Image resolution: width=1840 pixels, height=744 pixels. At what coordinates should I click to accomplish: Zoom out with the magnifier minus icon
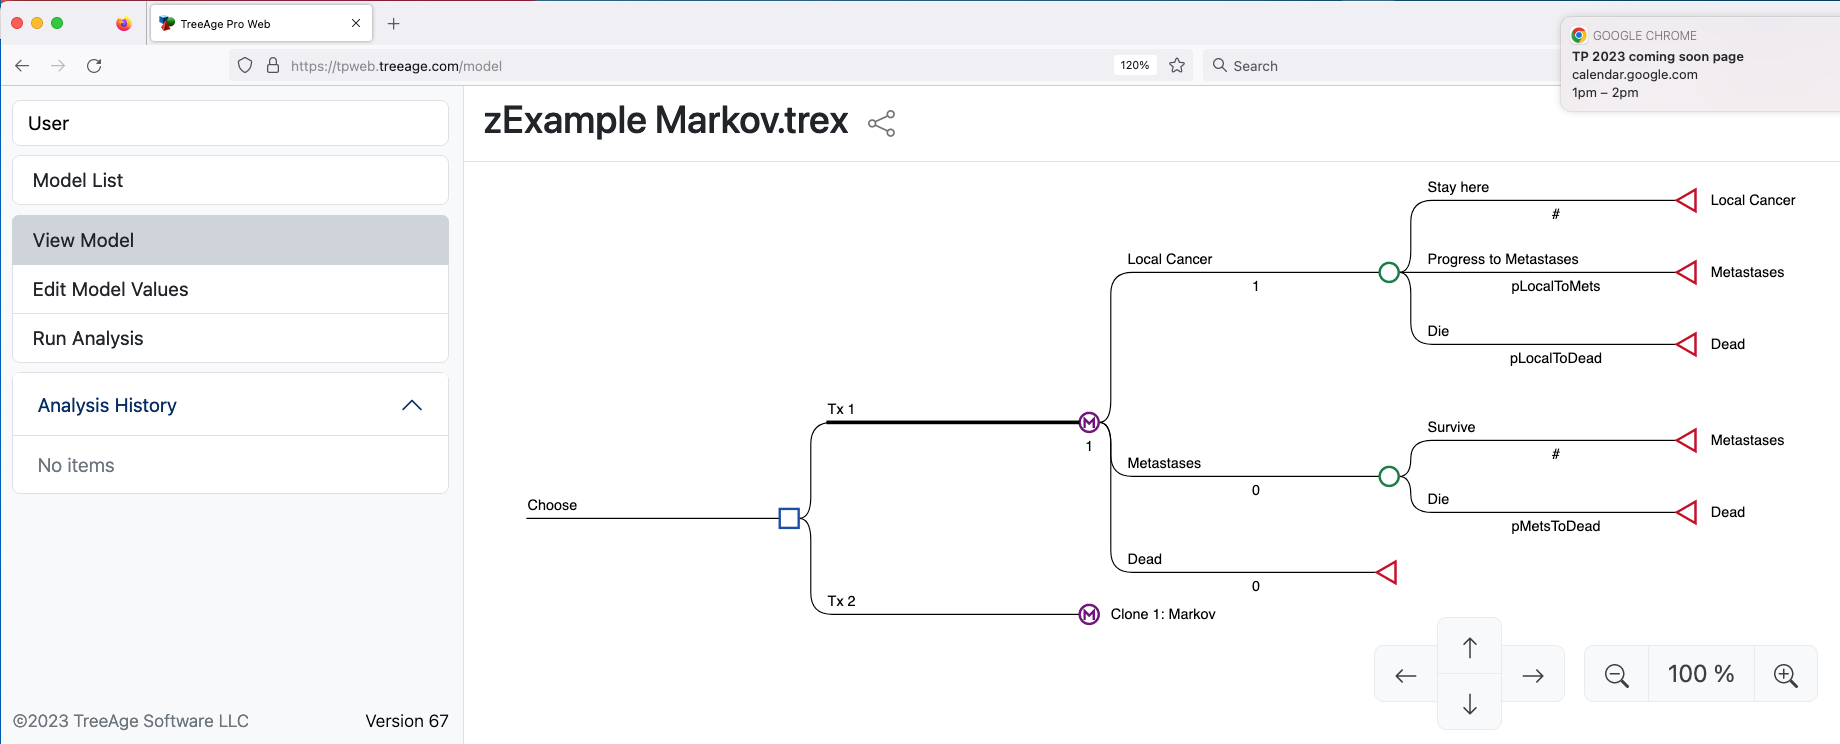tap(1616, 675)
